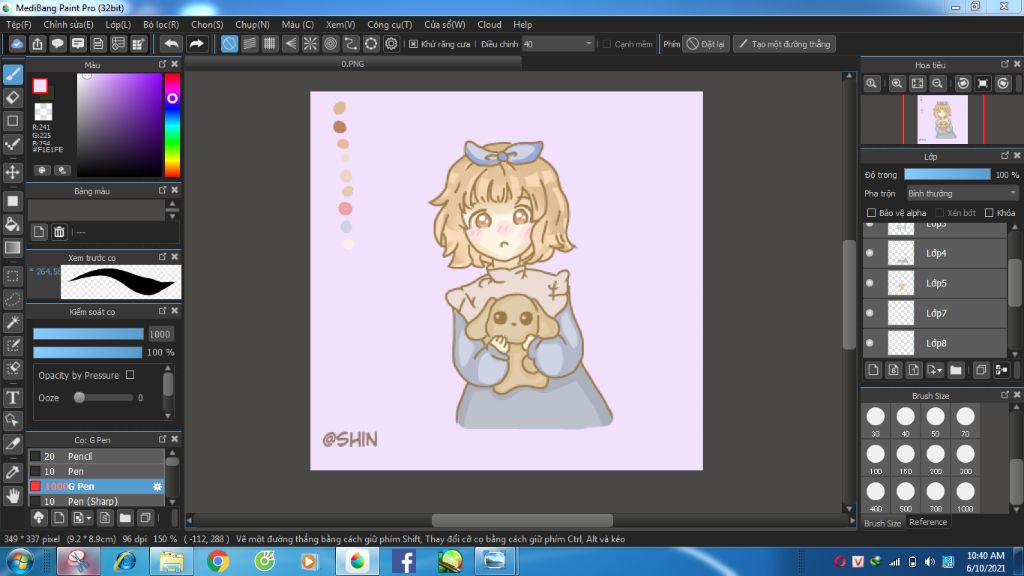Enable curve snap
The width and height of the screenshot is (1024, 576).
point(351,44)
